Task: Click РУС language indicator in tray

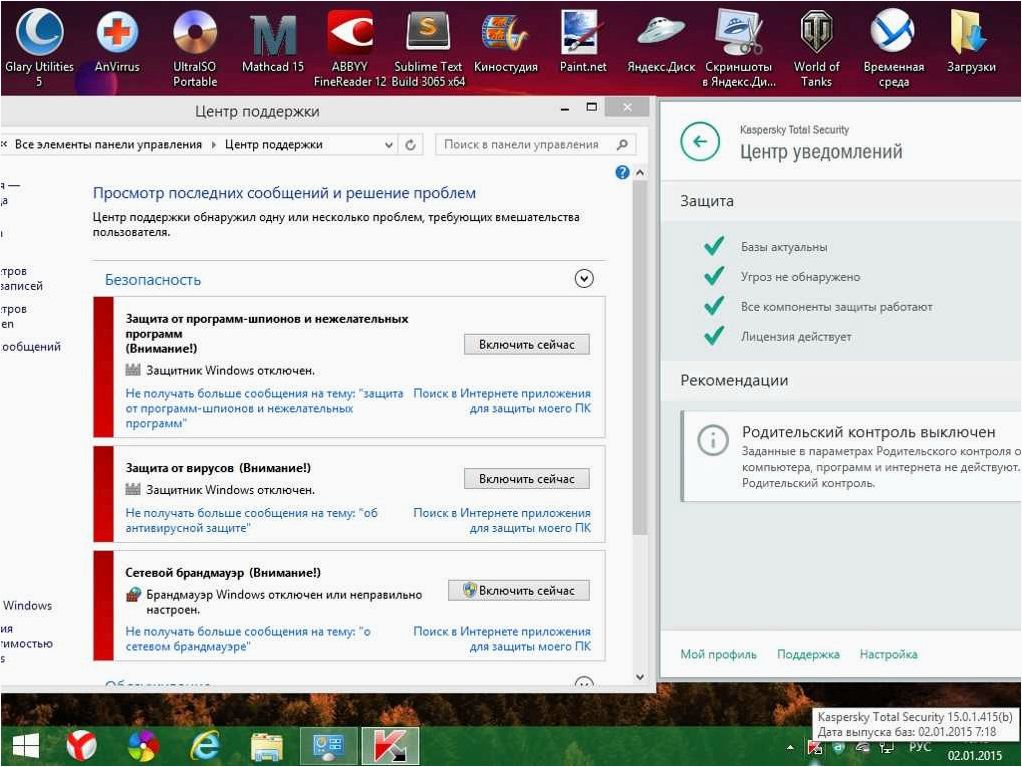Action: click(x=920, y=747)
